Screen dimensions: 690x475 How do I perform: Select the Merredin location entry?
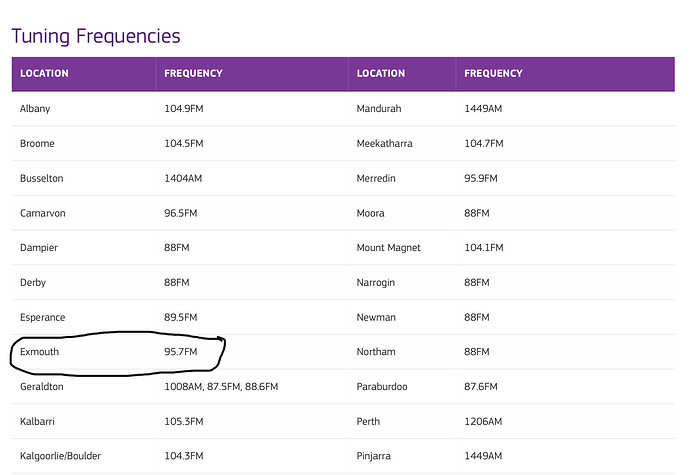point(377,178)
